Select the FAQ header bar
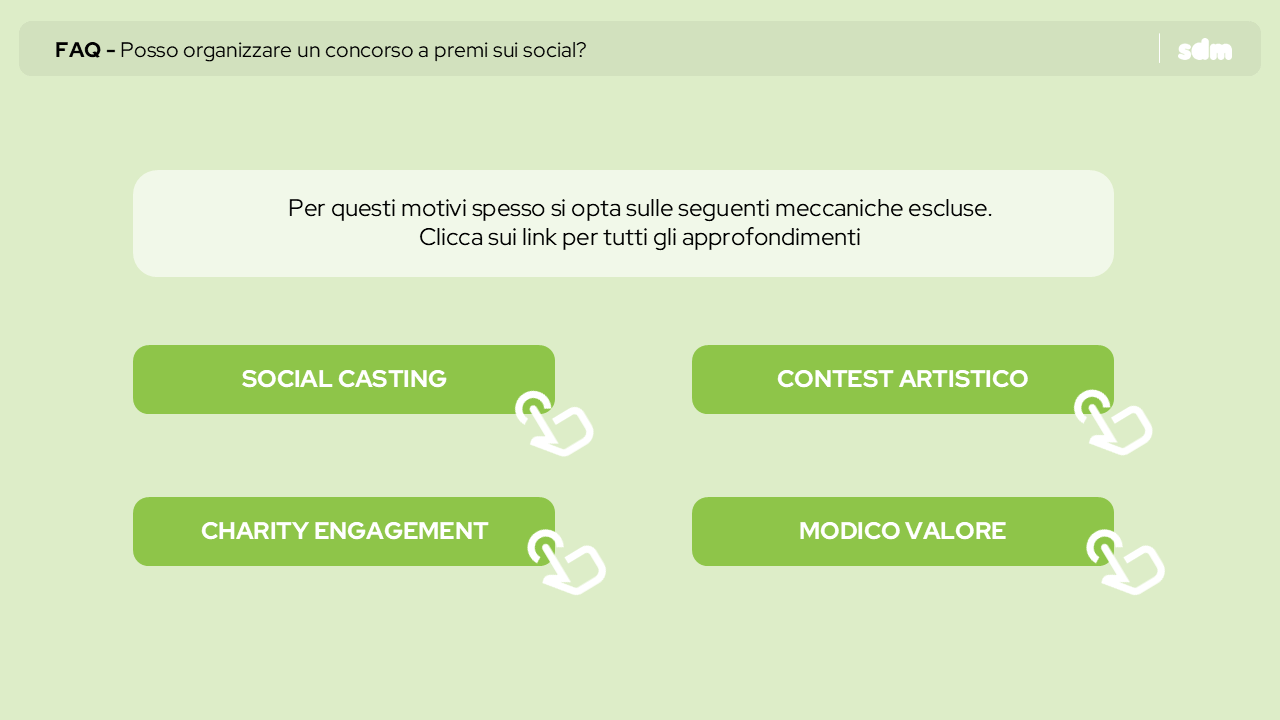This screenshot has height=720, width=1280. point(640,49)
